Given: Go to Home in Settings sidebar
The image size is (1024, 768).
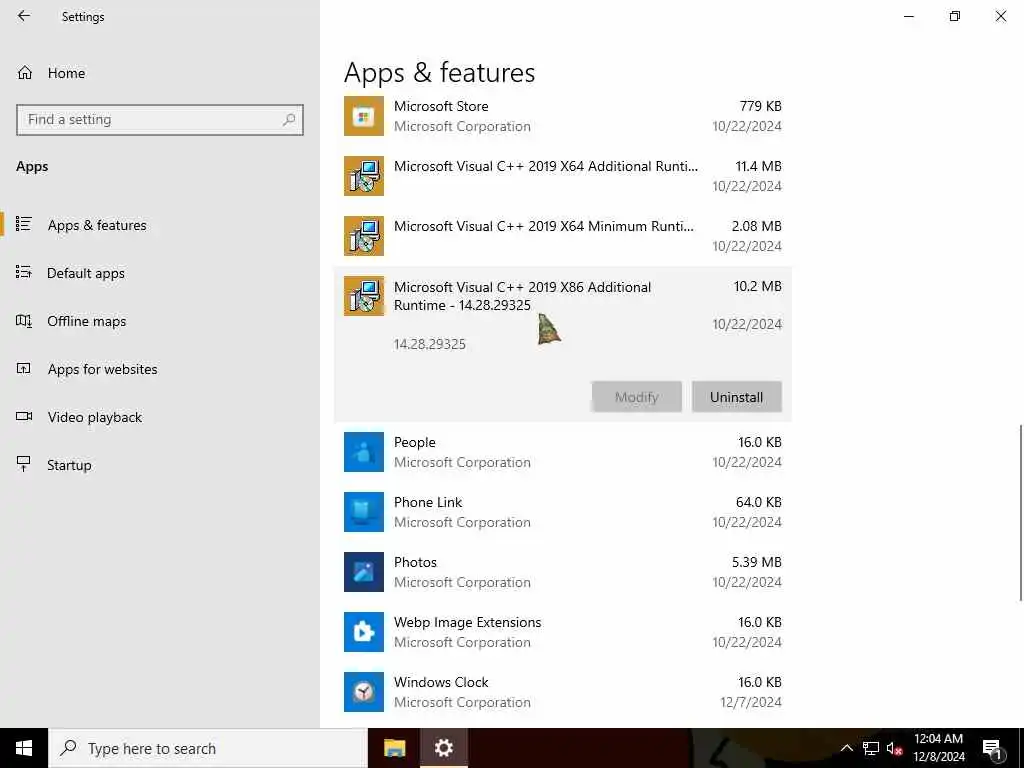Looking at the screenshot, I should tap(160, 72).
